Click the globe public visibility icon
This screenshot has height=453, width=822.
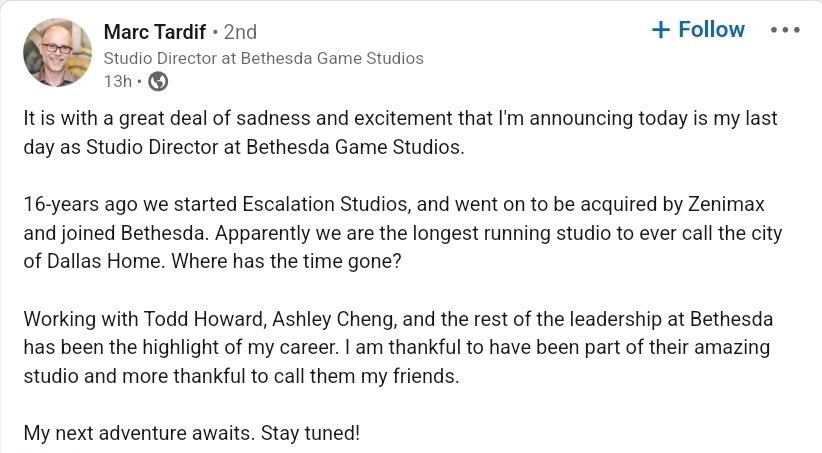click(x=158, y=82)
